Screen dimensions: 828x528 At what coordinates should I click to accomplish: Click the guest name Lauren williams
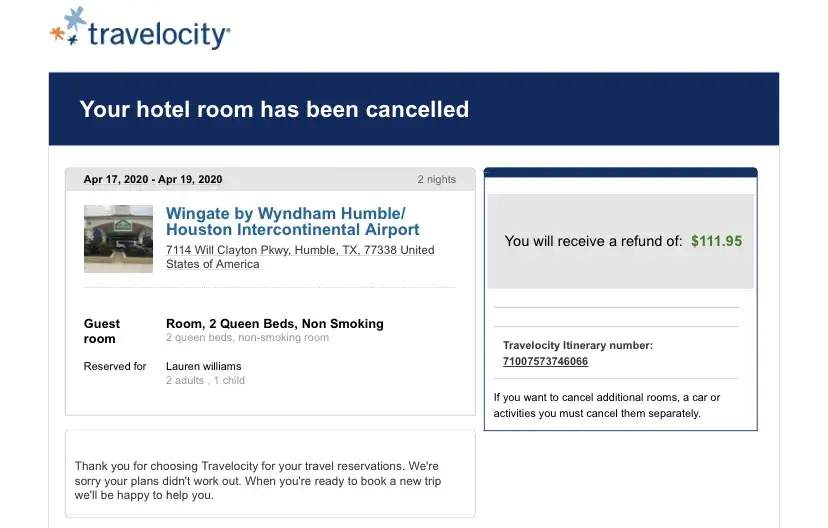pos(204,366)
